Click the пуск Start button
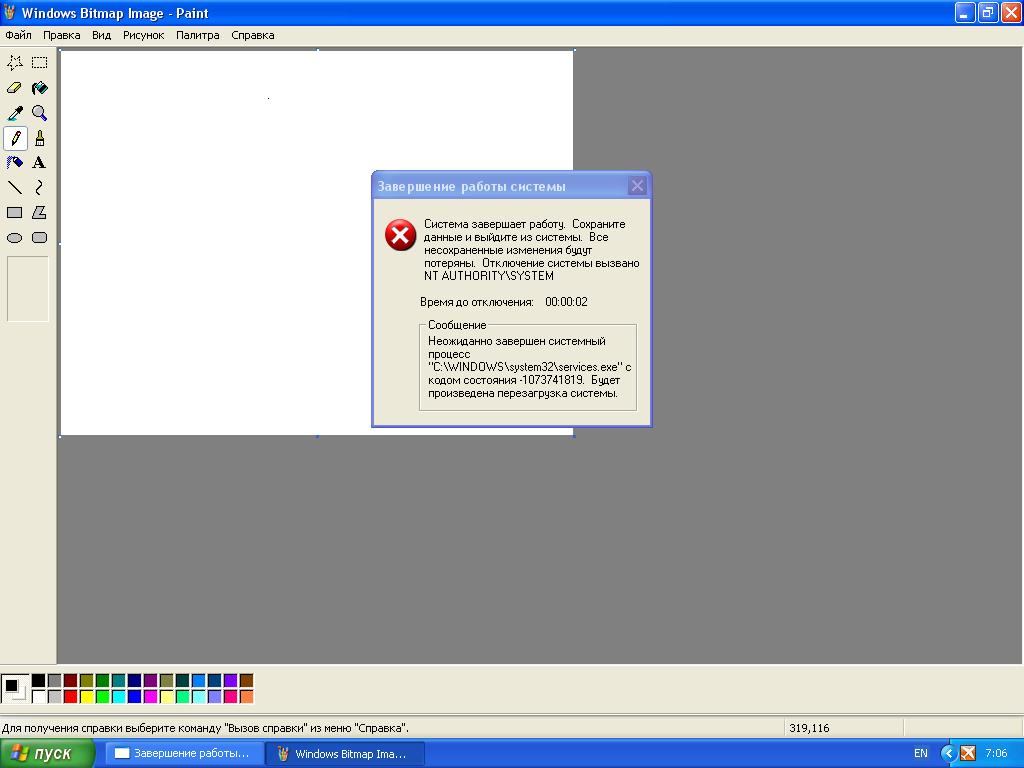The height and width of the screenshot is (768, 1024). click(x=47, y=754)
